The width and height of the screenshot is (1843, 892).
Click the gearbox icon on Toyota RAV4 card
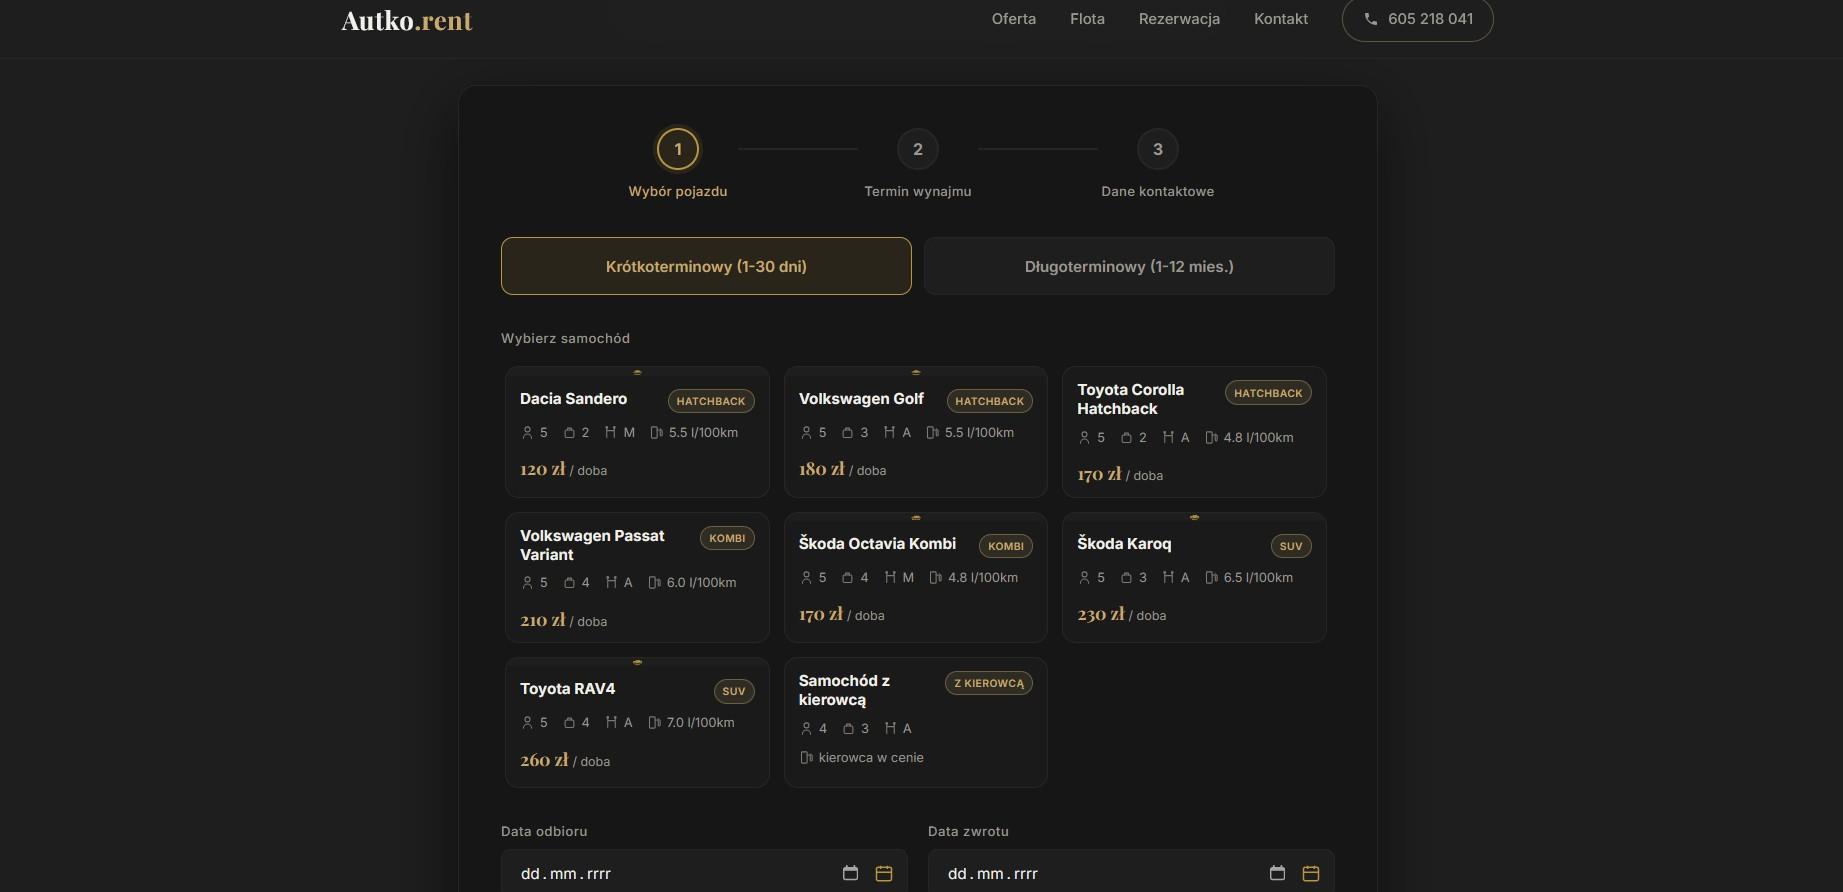(x=610, y=723)
